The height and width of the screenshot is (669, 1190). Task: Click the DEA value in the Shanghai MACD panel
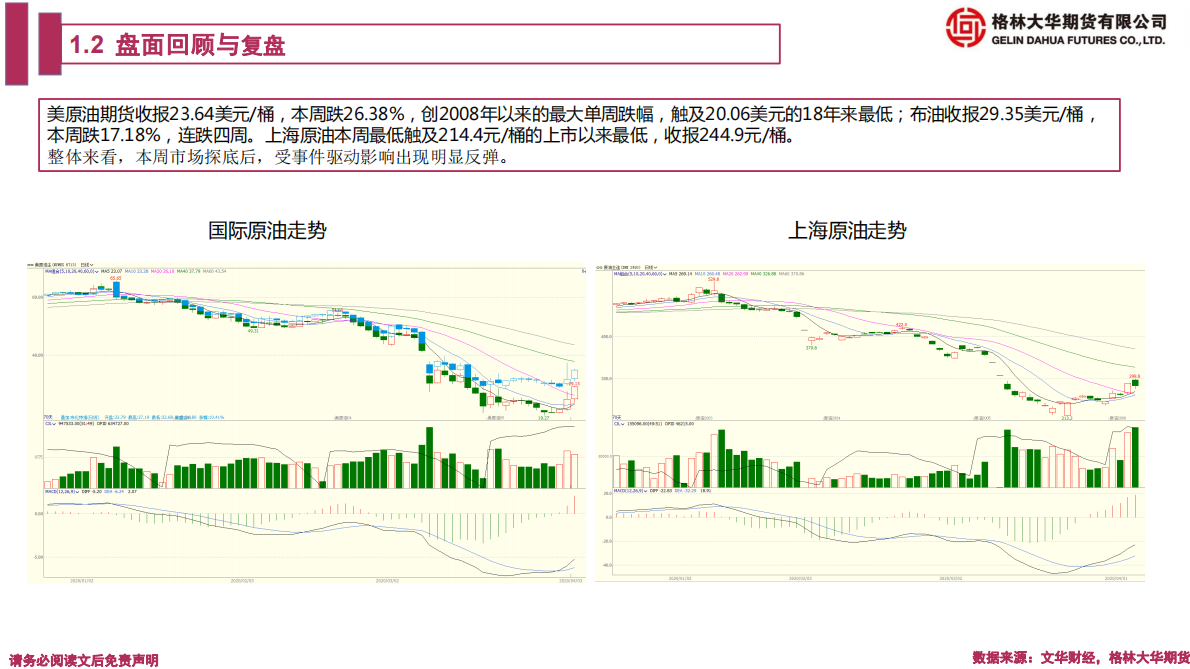pyautogui.click(x=685, y=492)
